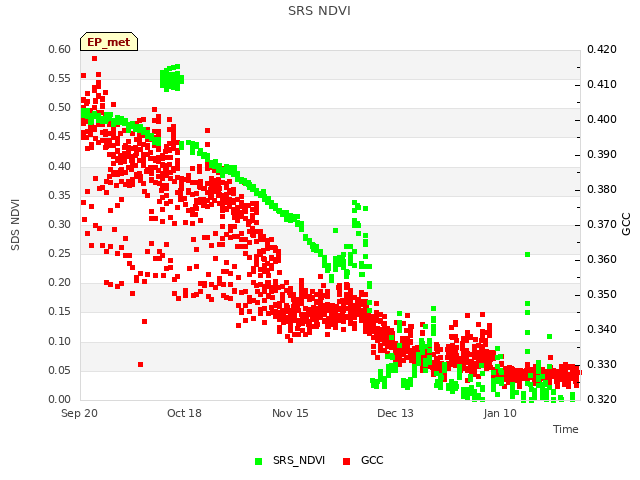Click the Sep 20 date tick label
640x480 pixels.
pyautogui.click(x=79, y=413)
